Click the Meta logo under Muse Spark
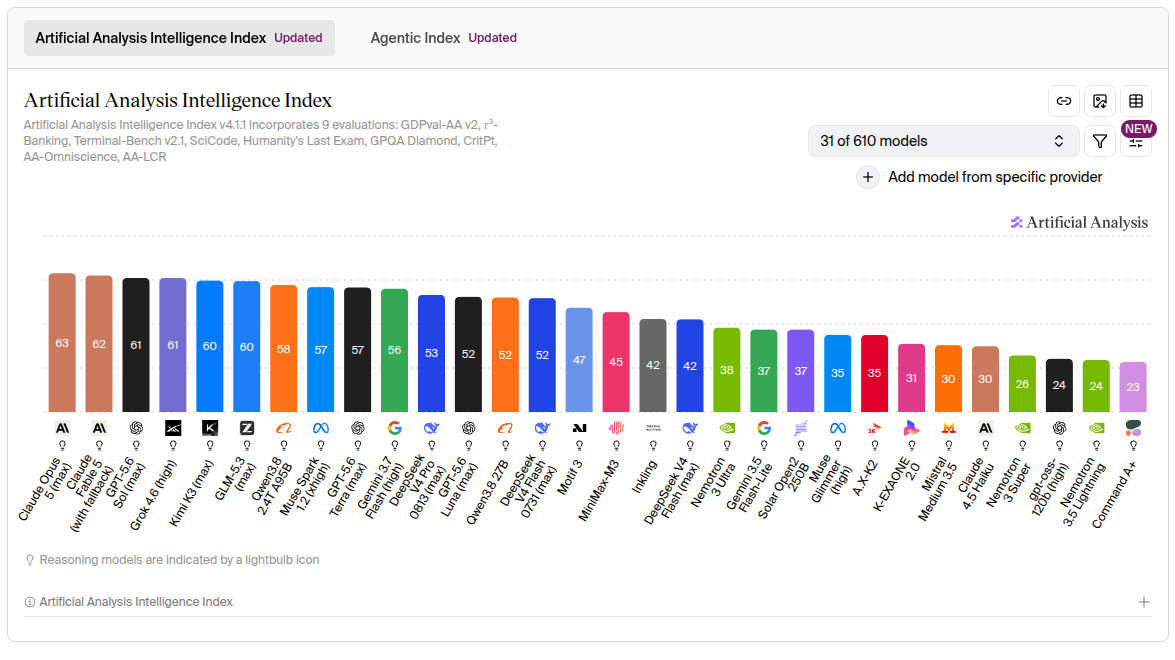Screen dimensions: 1175x660 click(321, 428)
